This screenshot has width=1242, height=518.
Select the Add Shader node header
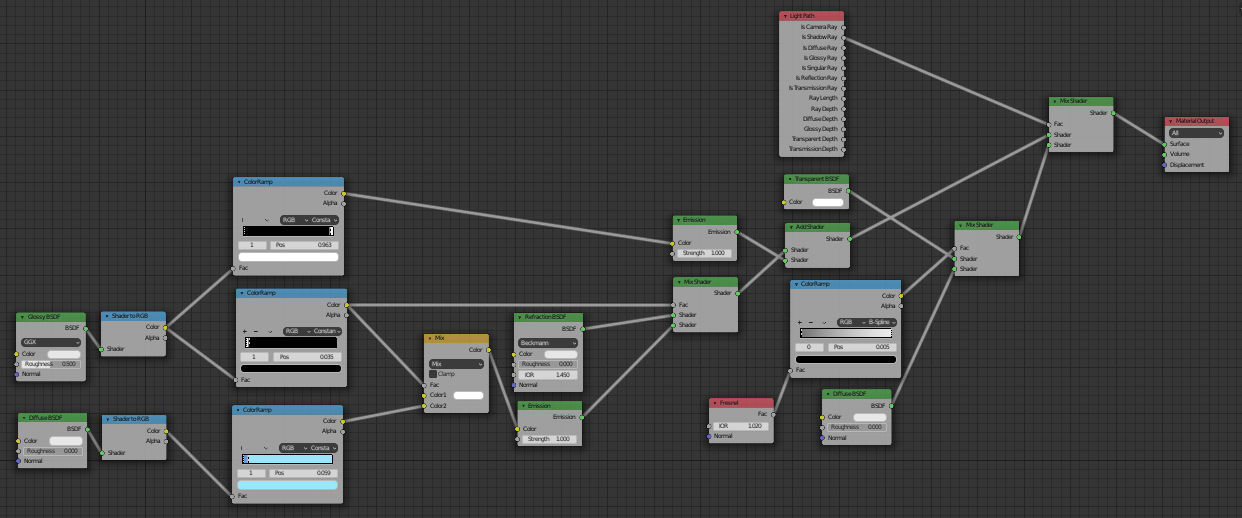click(x=817, y=227)
